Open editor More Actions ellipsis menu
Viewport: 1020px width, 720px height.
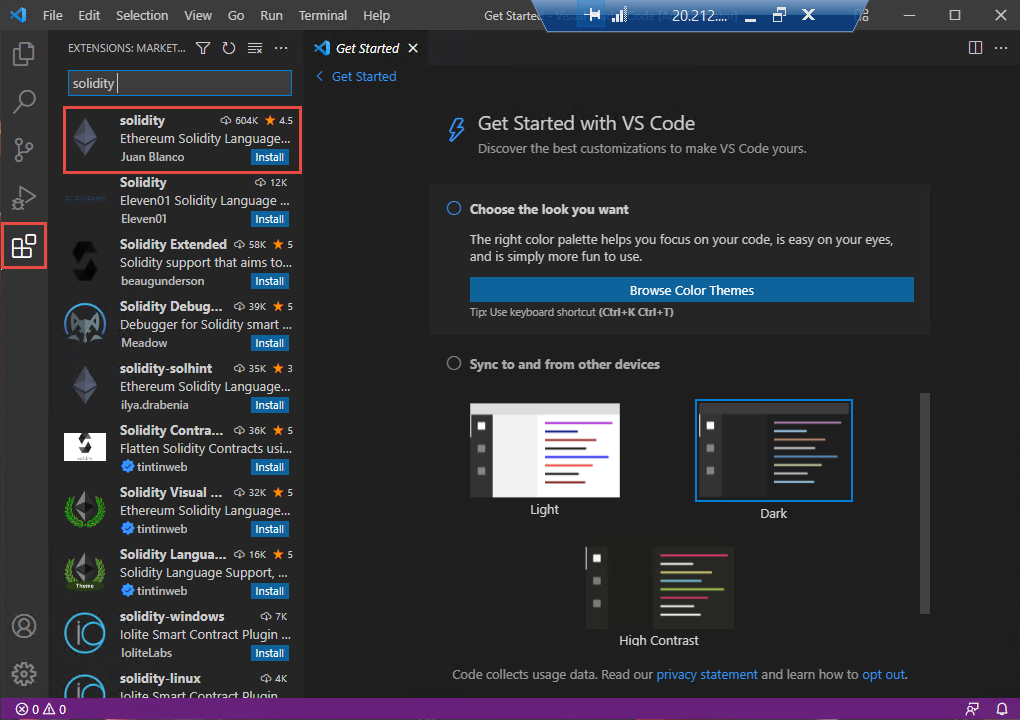(1000, 48)
